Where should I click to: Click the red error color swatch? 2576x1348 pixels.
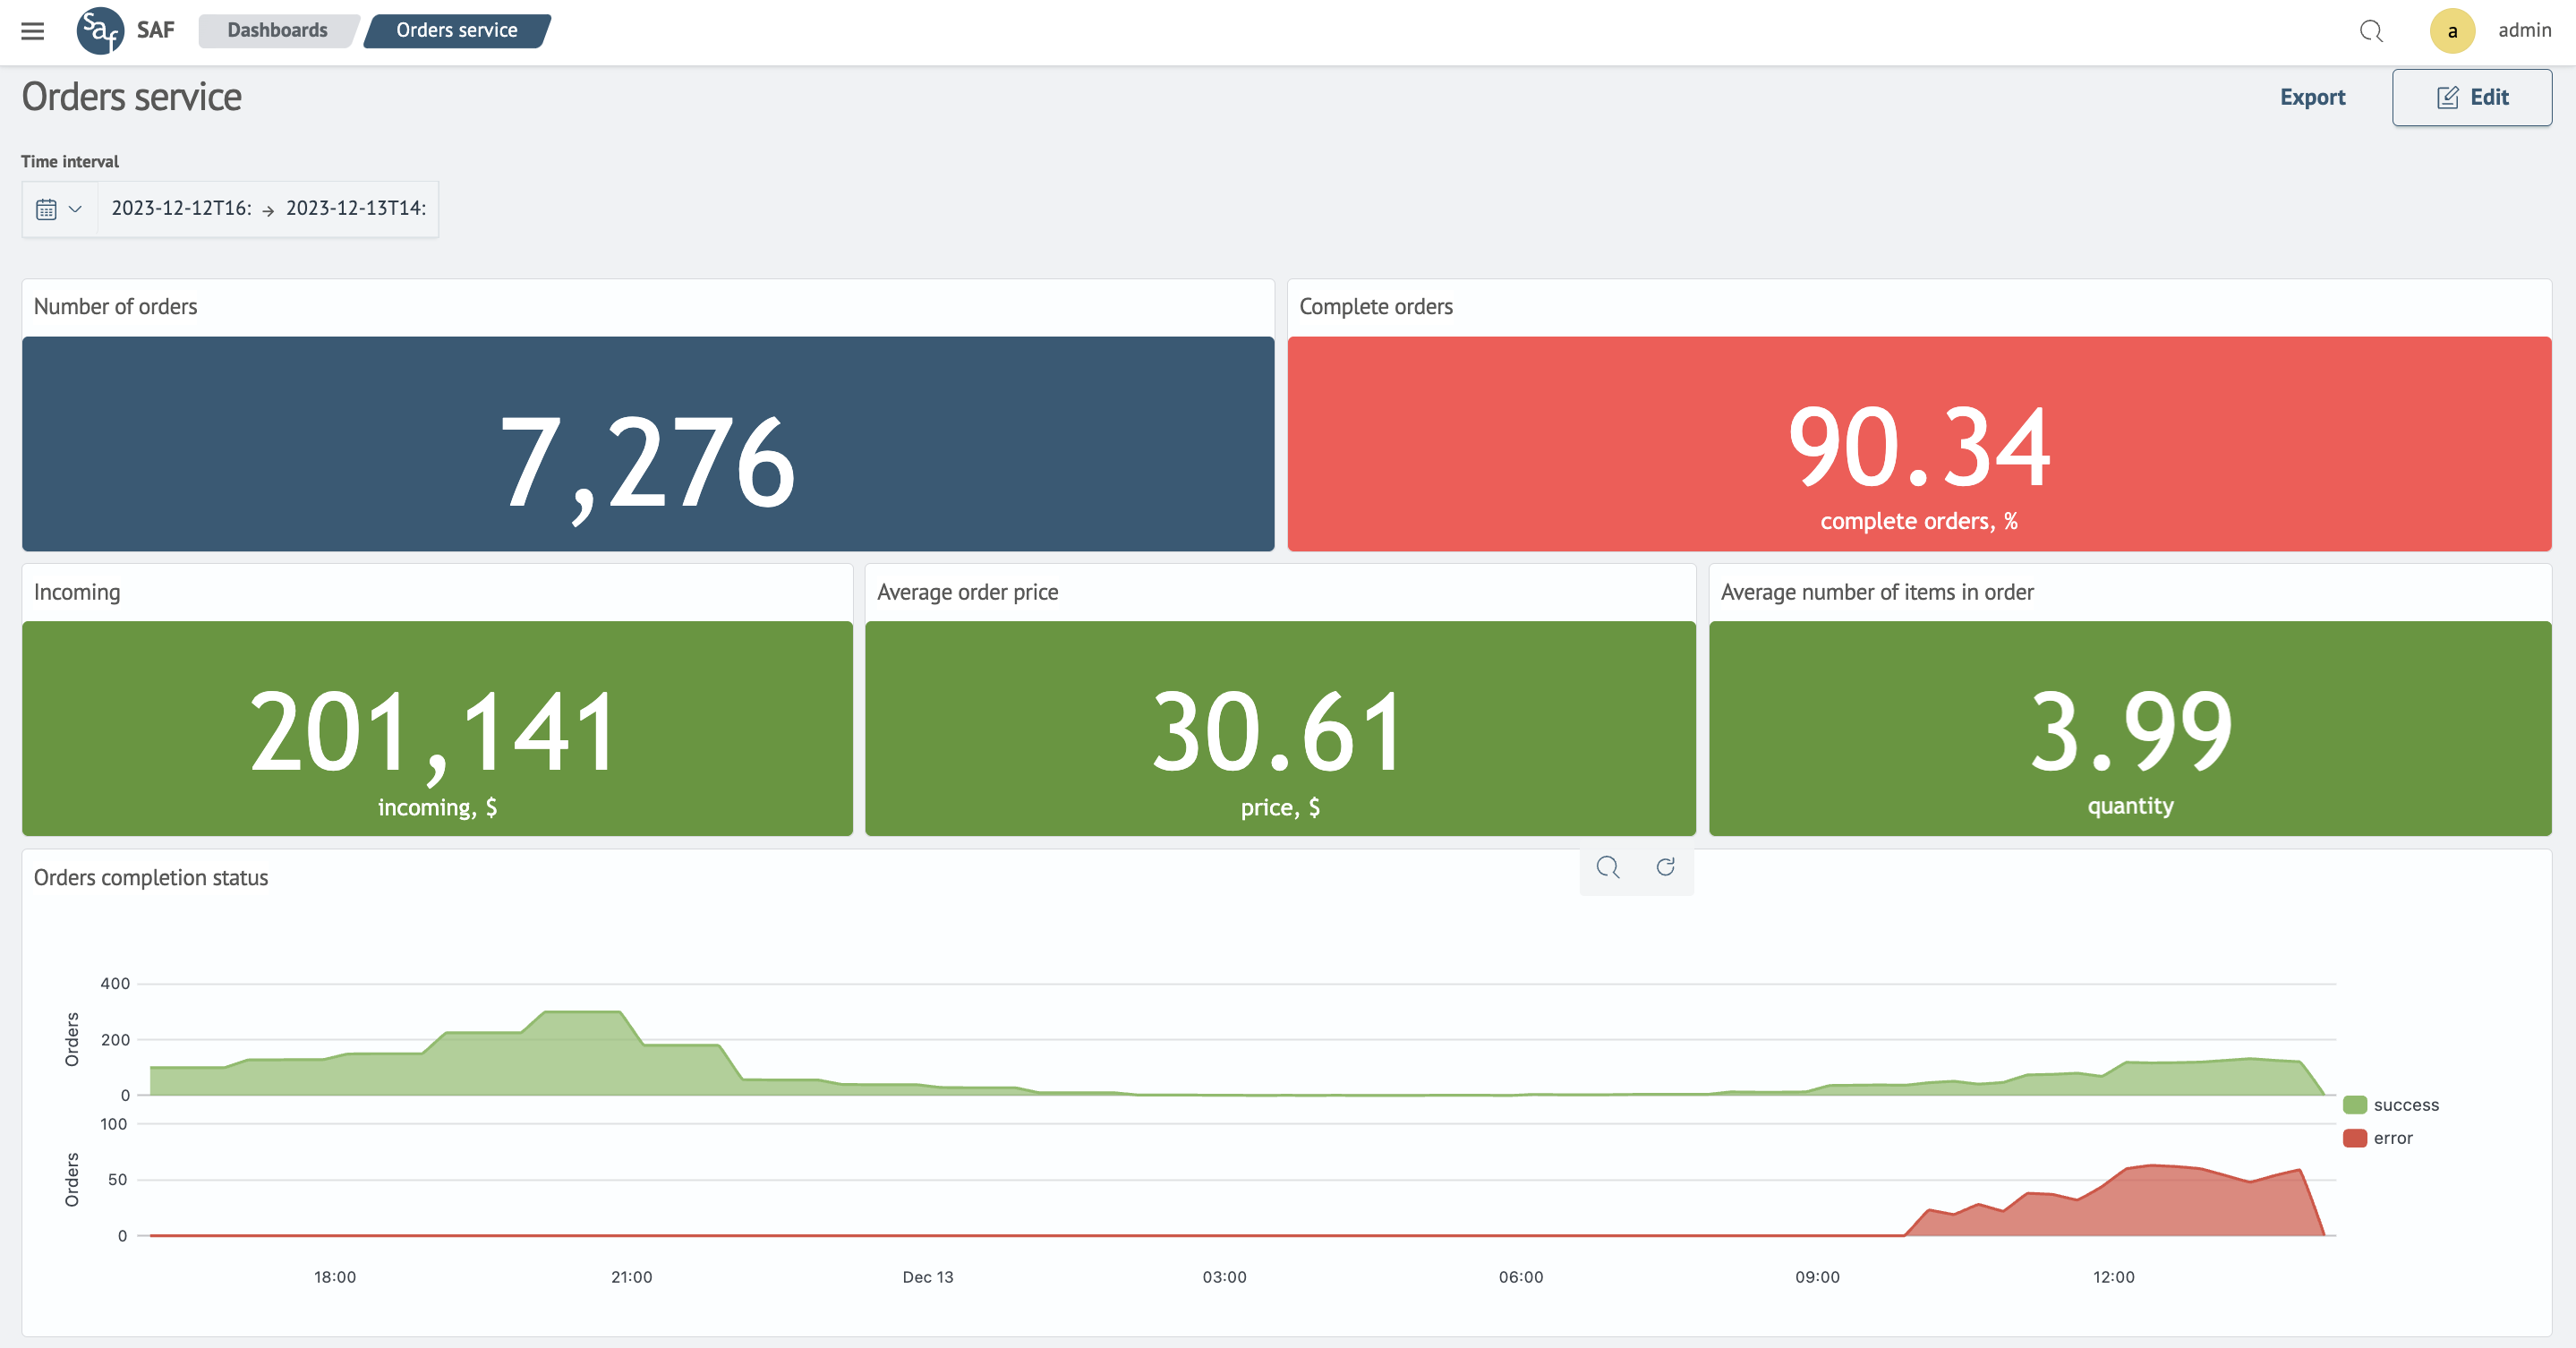tap(2355, 1138)
